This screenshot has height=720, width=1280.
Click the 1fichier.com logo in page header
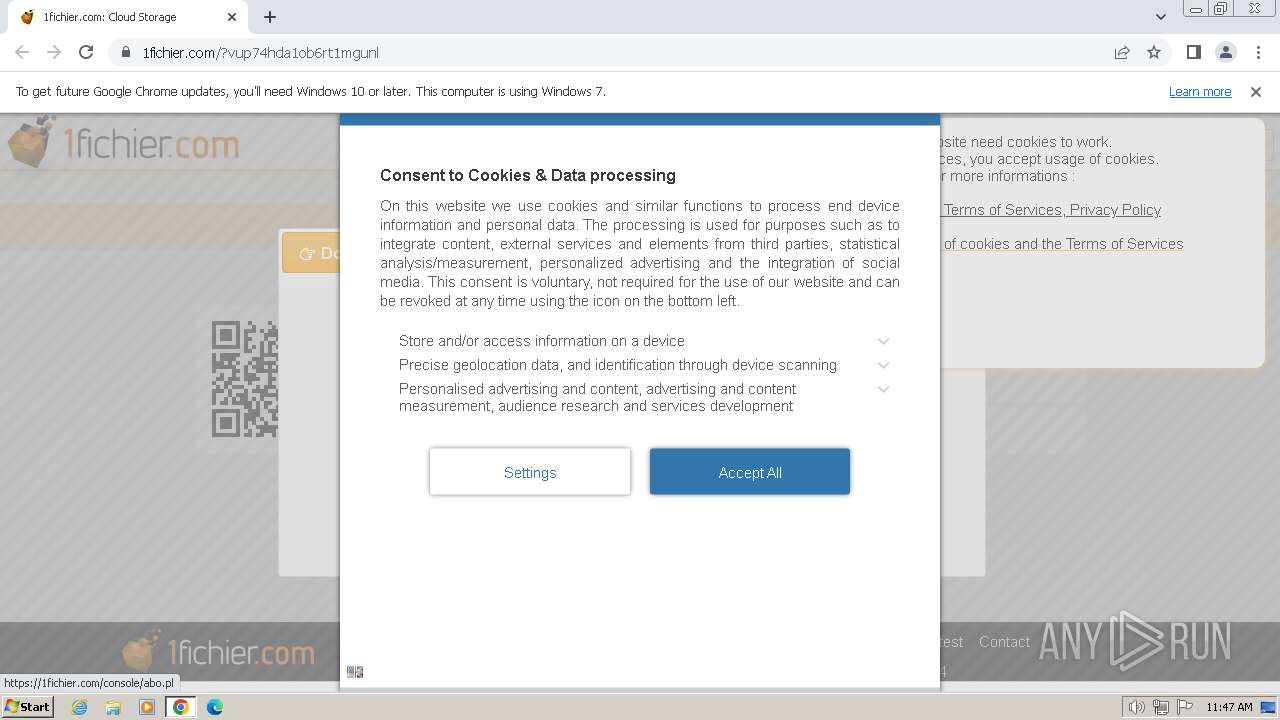pyautogui.click(x=123, y=142)
